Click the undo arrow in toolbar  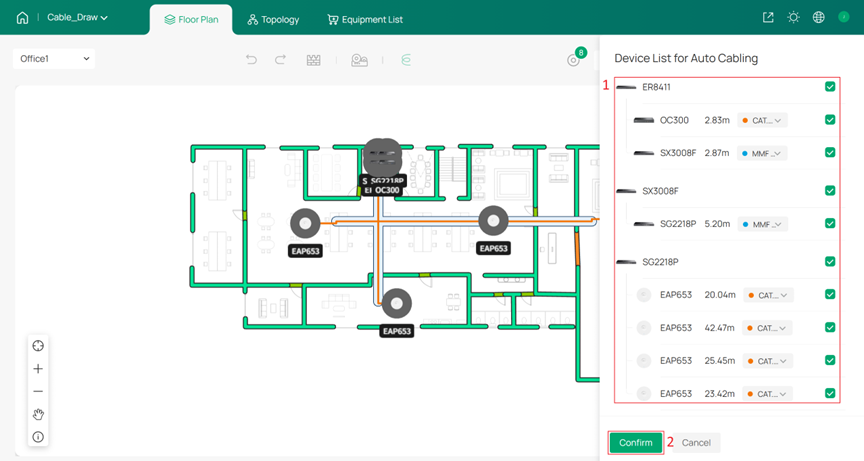coord(251,60)
